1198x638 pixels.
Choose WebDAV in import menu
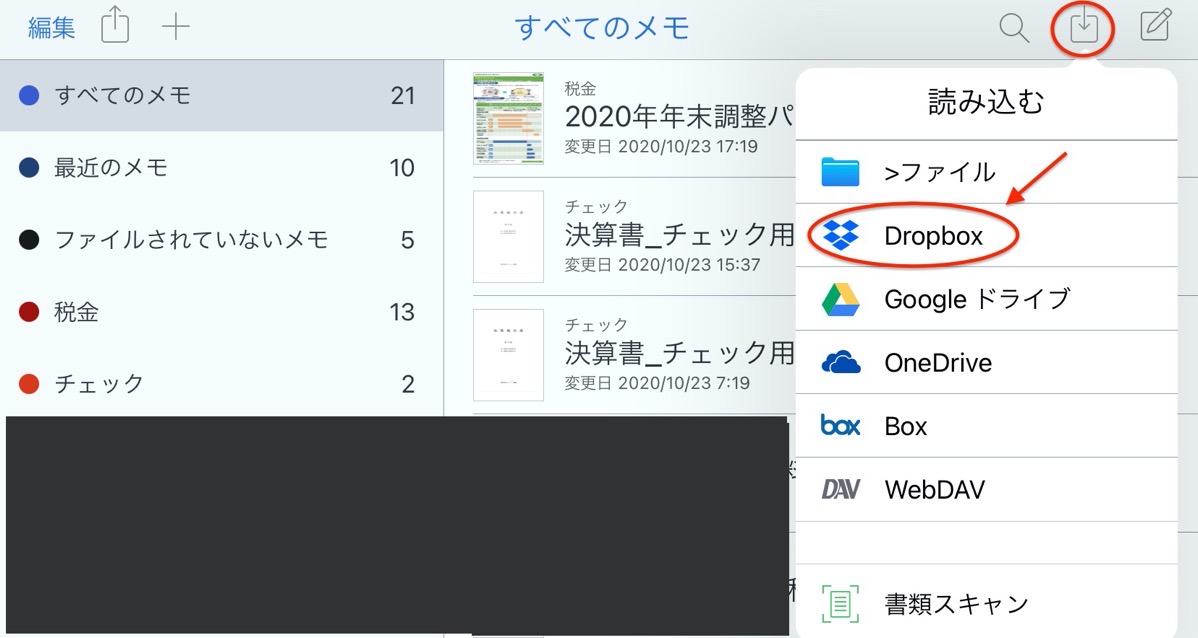click(x=986, y=489)
